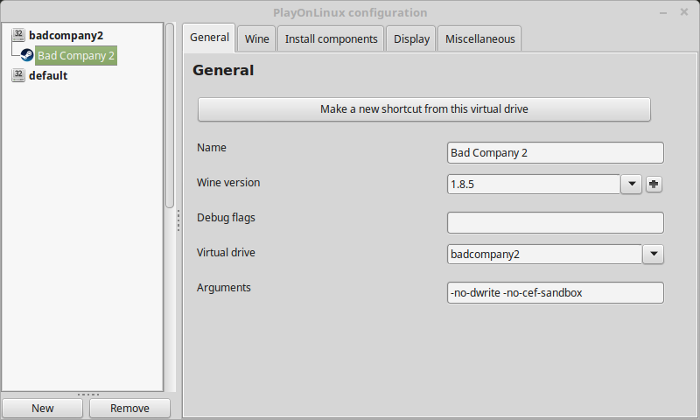The height and width of the screenshot is (420, 700).
Task: Click the Arguments label
Action: coord(224,288)
